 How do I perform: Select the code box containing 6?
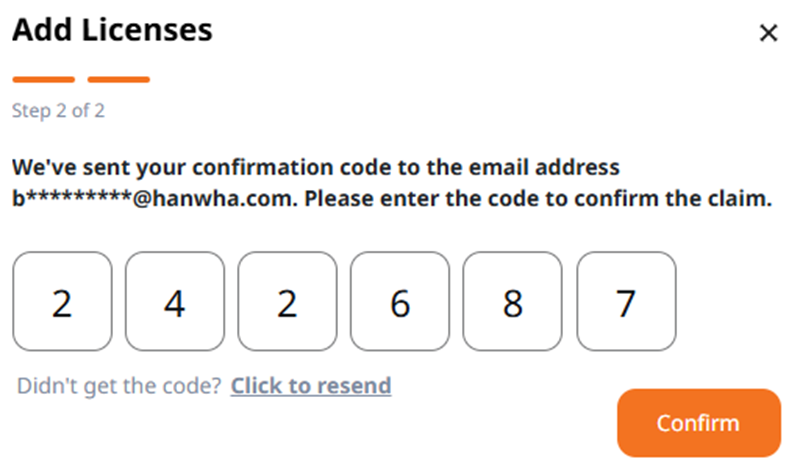pyautogui.click(x=400, y=301)
